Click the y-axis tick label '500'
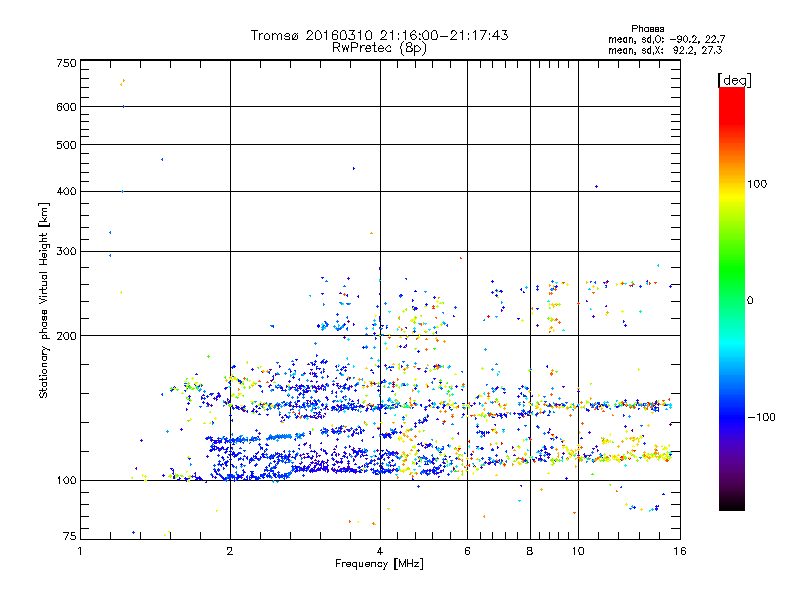Viewport: 800px width, 600px height. coord(66,145)
